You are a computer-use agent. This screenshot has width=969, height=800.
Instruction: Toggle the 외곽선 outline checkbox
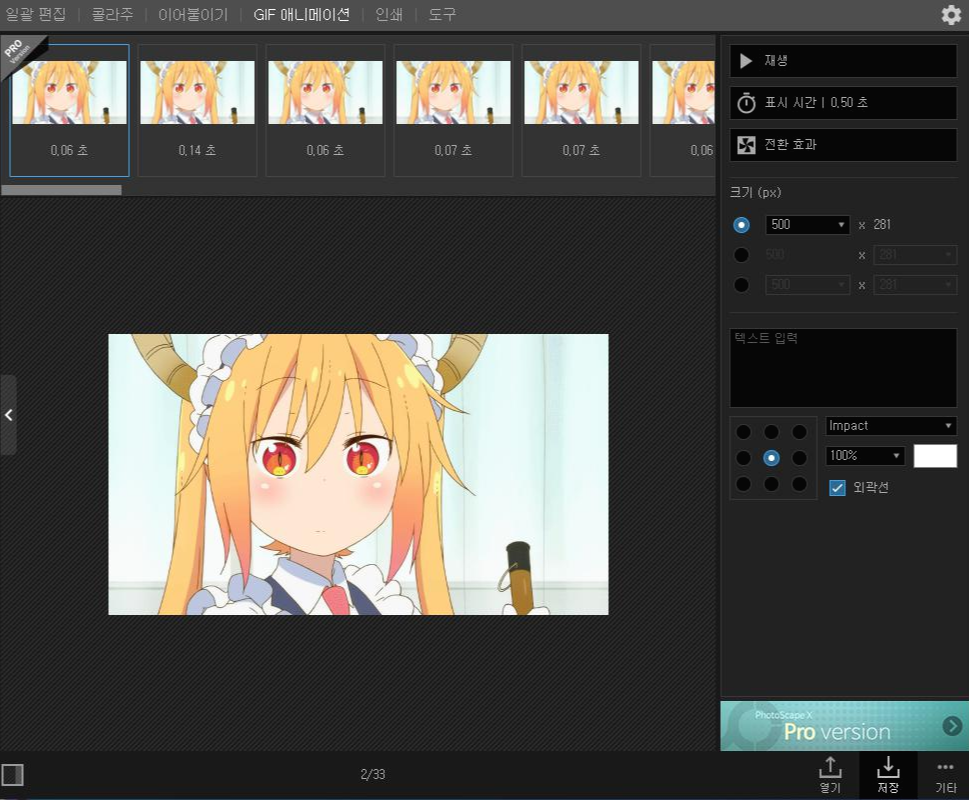pyautogui.click(x=837, y=487)
